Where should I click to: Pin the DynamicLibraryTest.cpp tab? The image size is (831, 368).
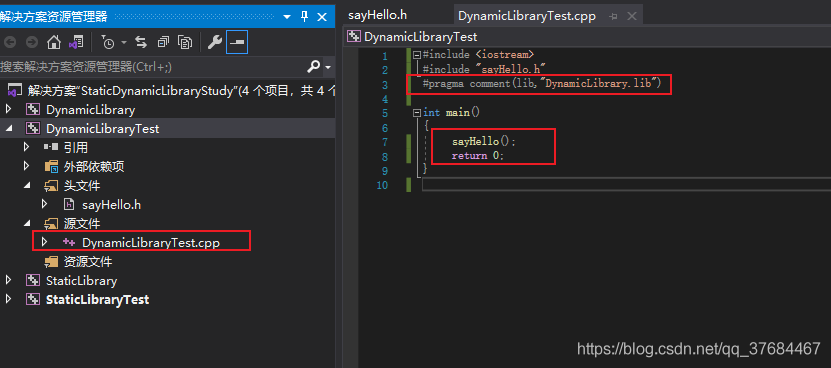(613, 16)
